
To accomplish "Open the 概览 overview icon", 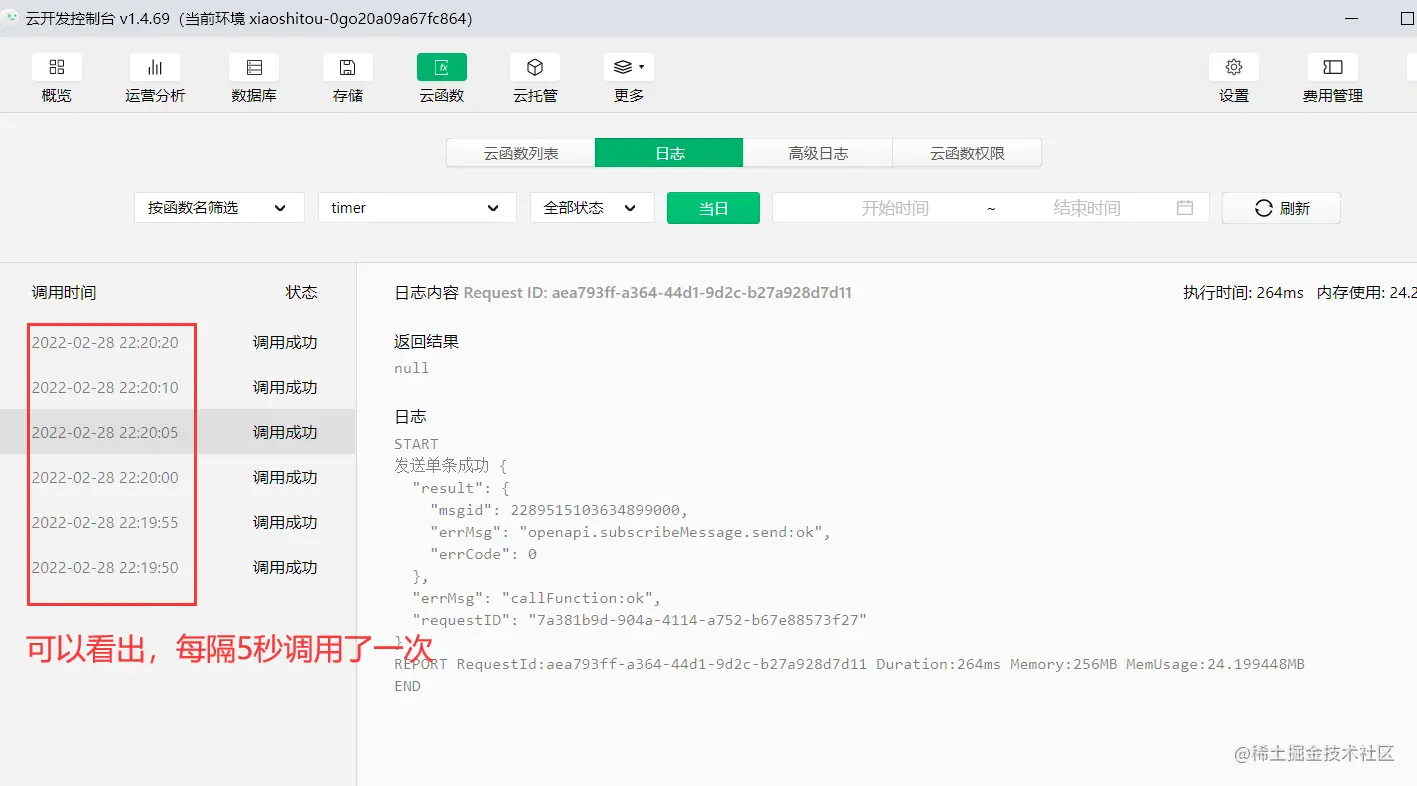I will pos(57,67).
